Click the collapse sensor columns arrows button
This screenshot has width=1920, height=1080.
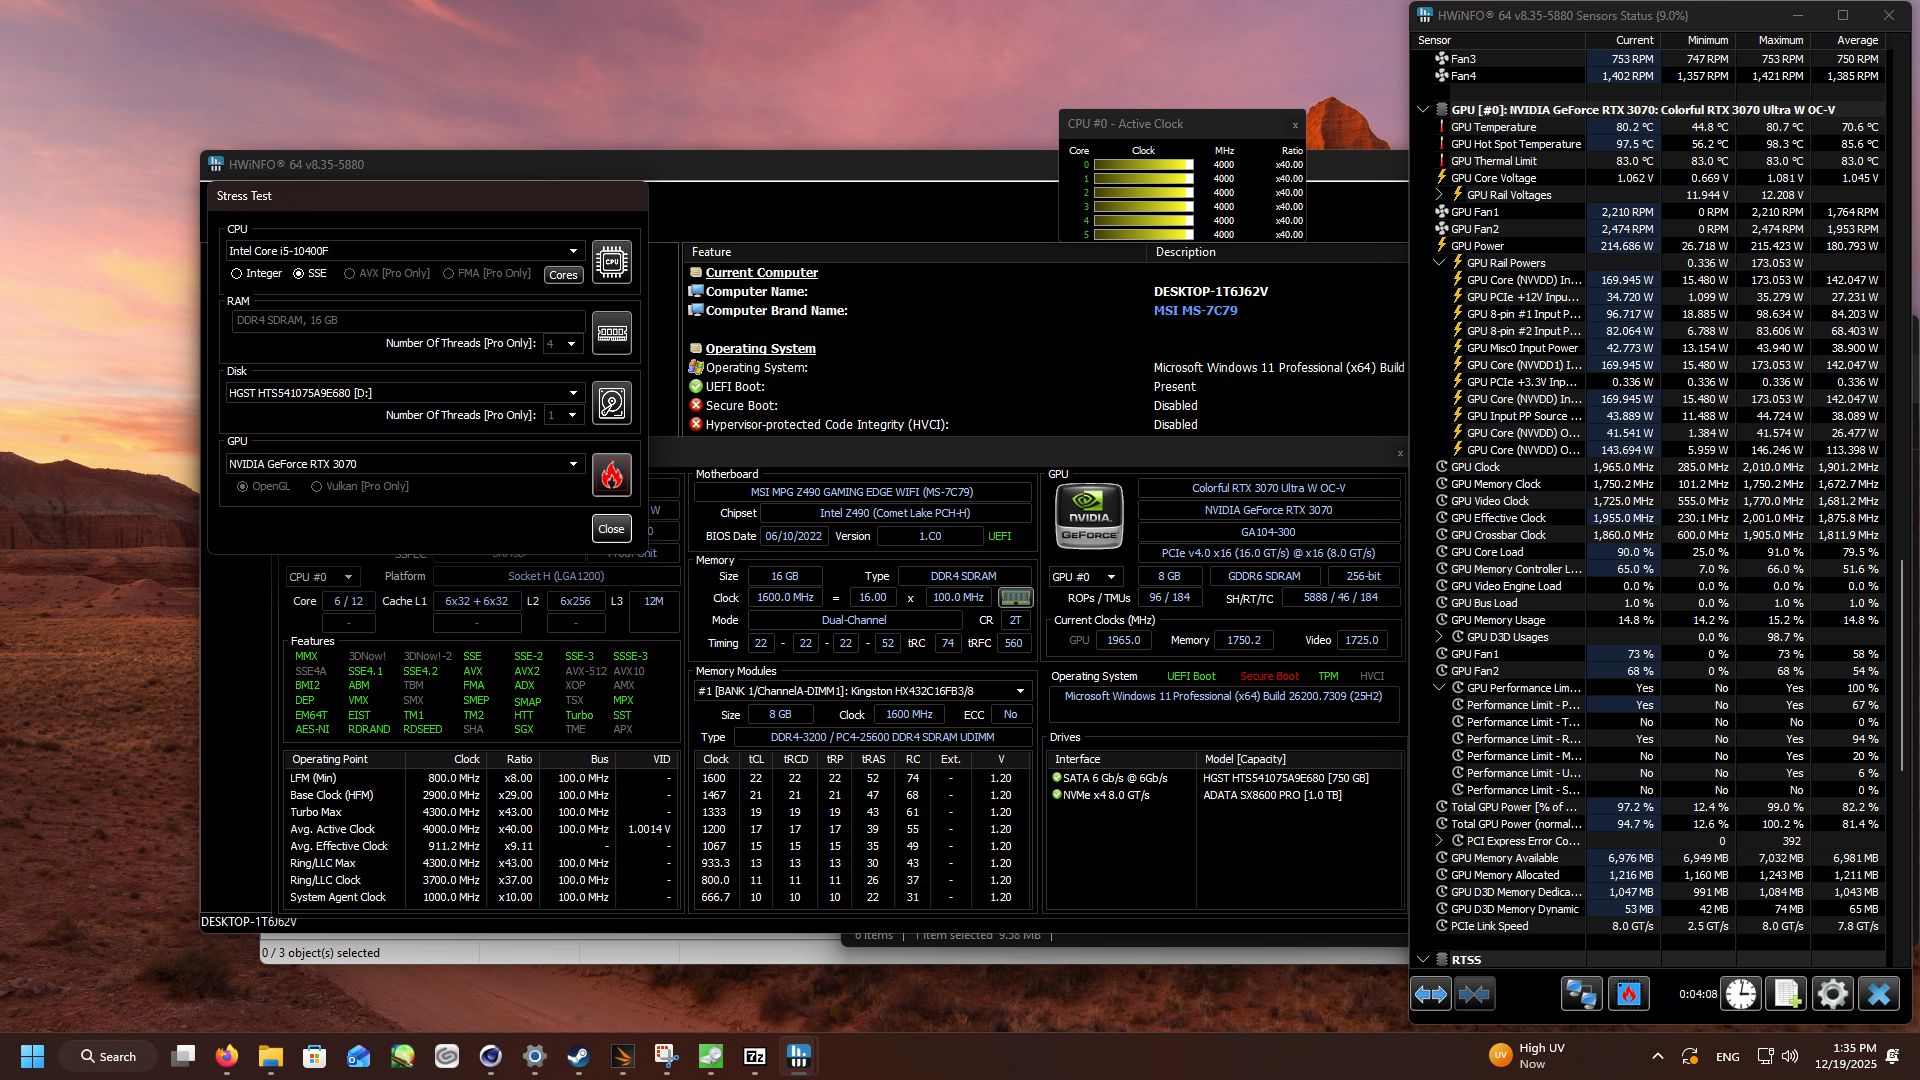[1474, 994]
